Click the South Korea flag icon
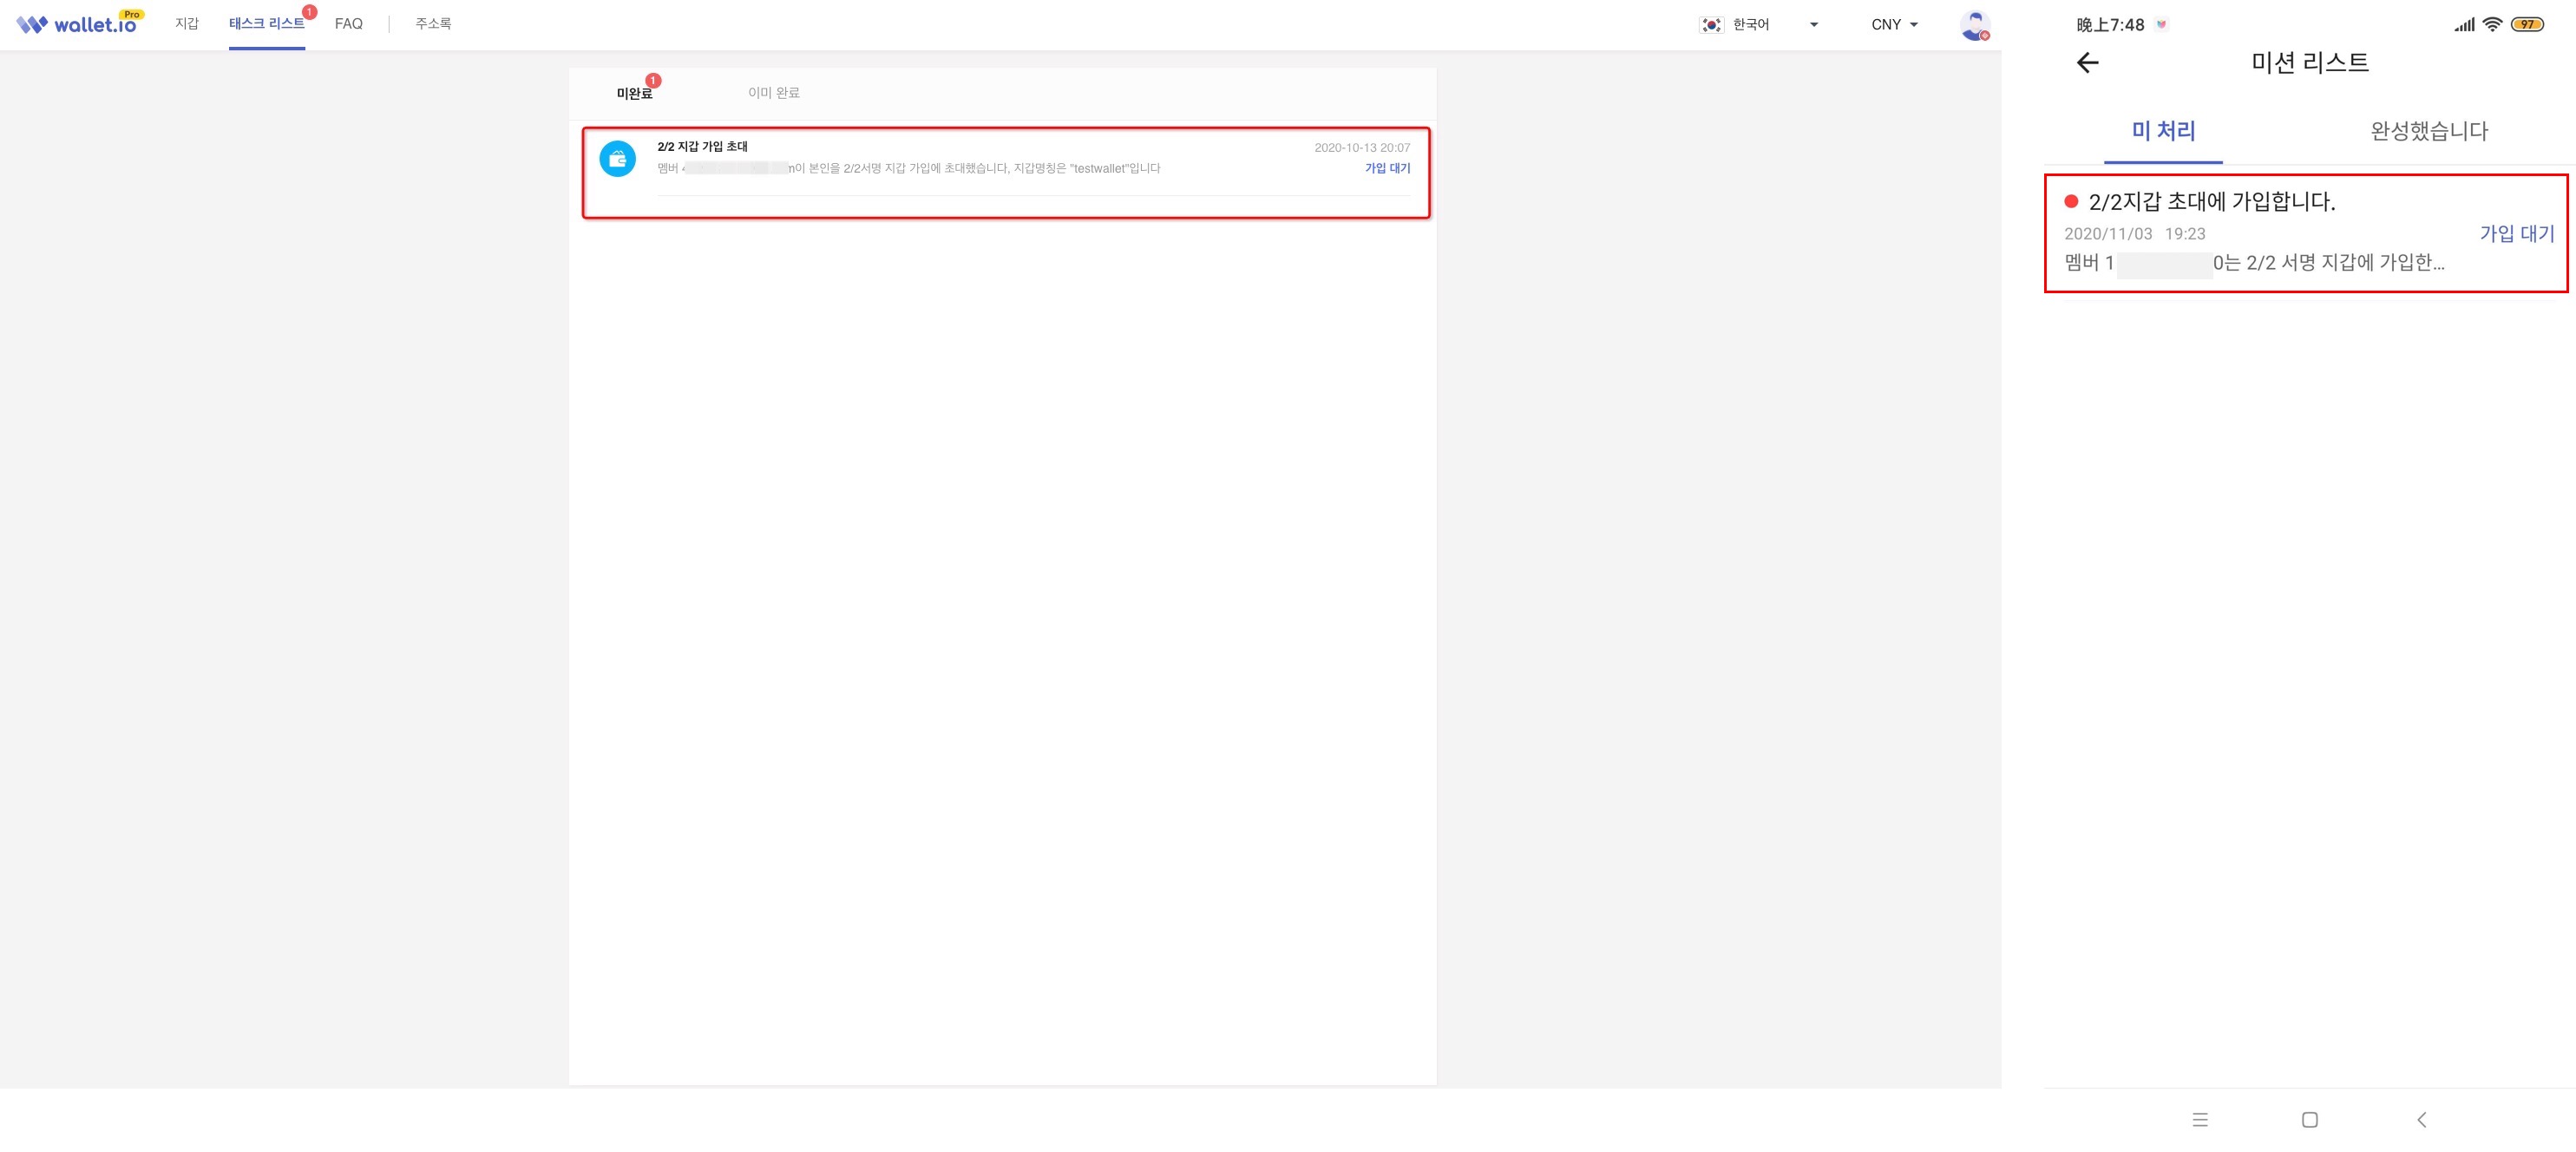The height and width of the screenshot is (1152, 2576). pos(1711,25)
